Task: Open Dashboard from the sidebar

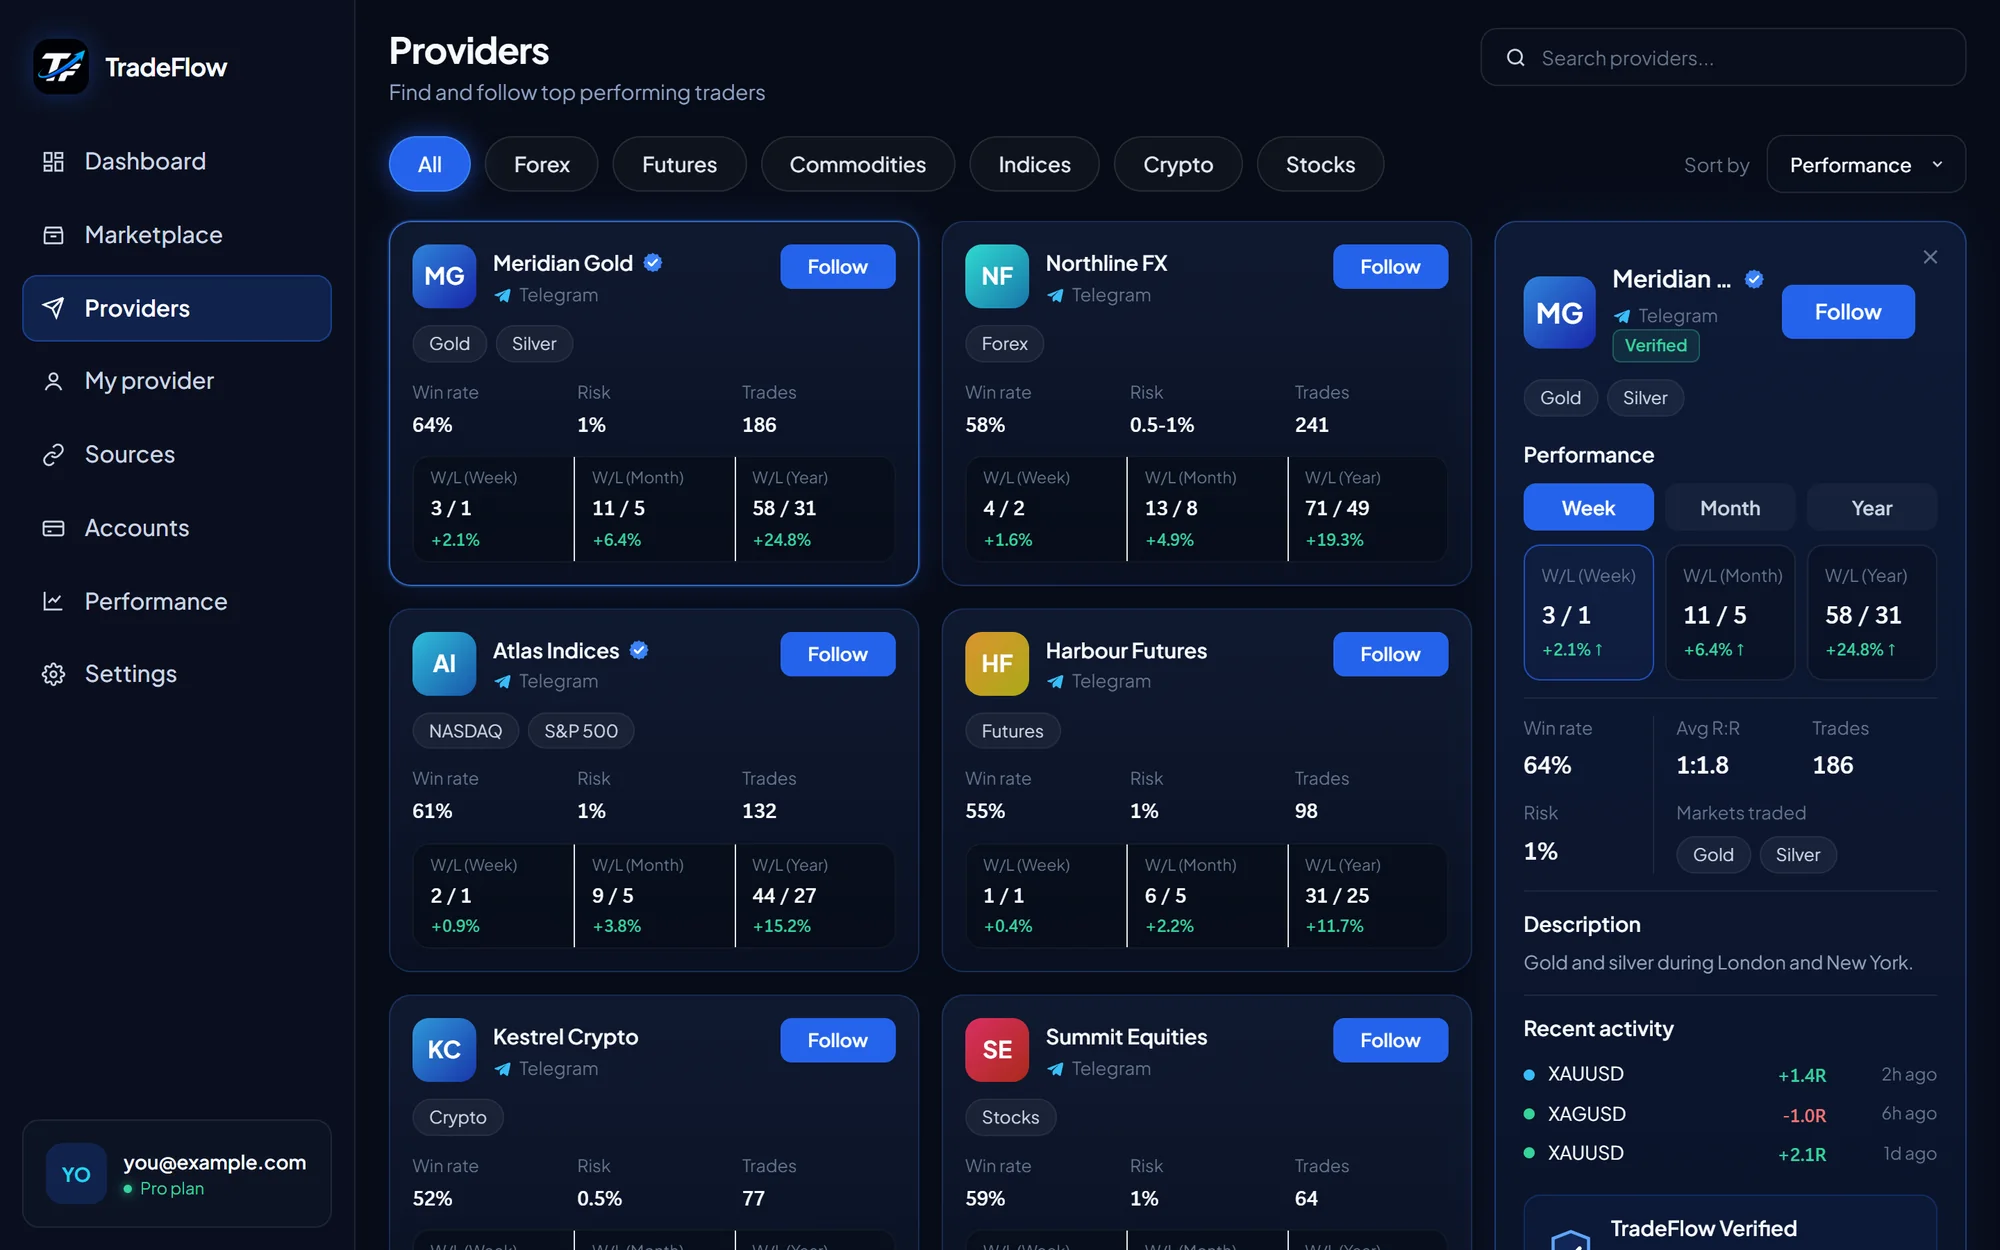Action: pyautogui.click(x=176, y=161)
